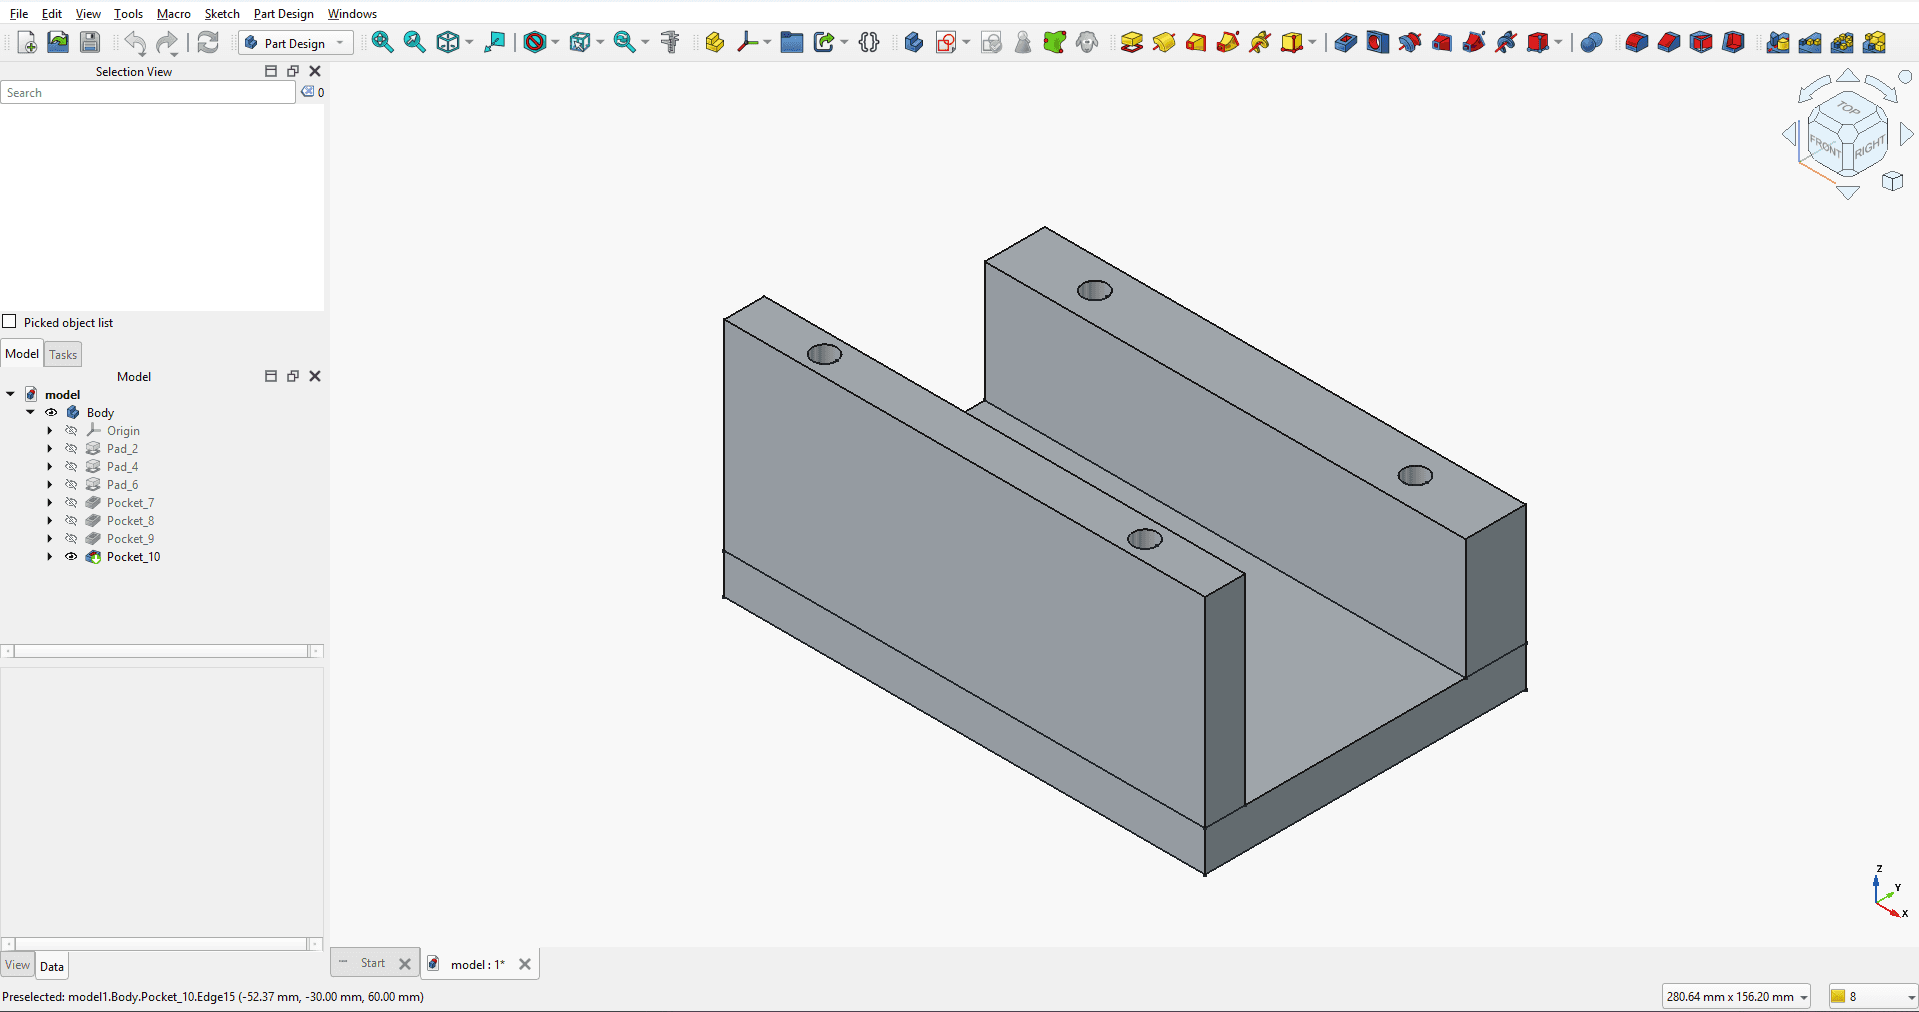Select the Subtractive Loft tool
The image size is (1919, 1012).
pyautogui.click(x=1442, y=42)
